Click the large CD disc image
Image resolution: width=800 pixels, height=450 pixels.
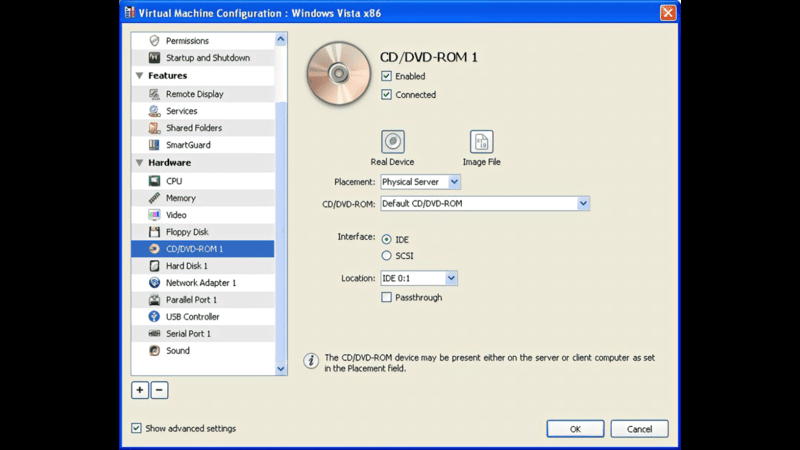pos(338,73)
